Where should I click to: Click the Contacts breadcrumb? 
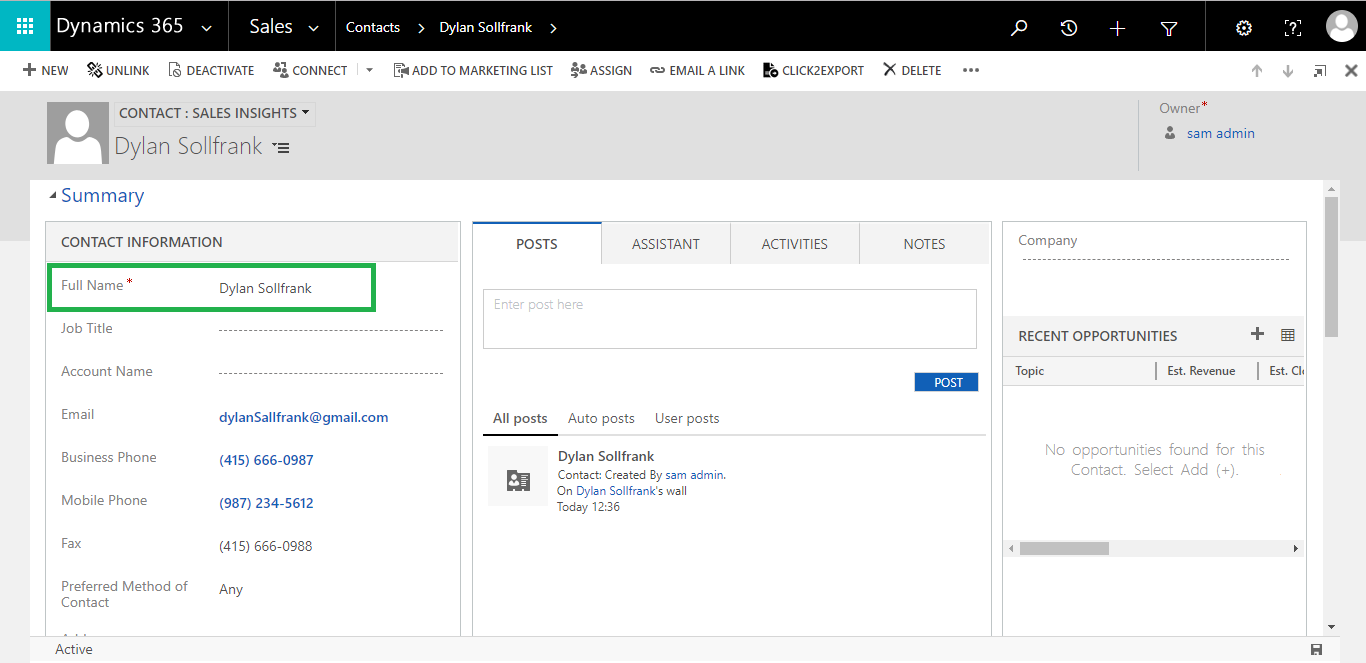point(373,27)
